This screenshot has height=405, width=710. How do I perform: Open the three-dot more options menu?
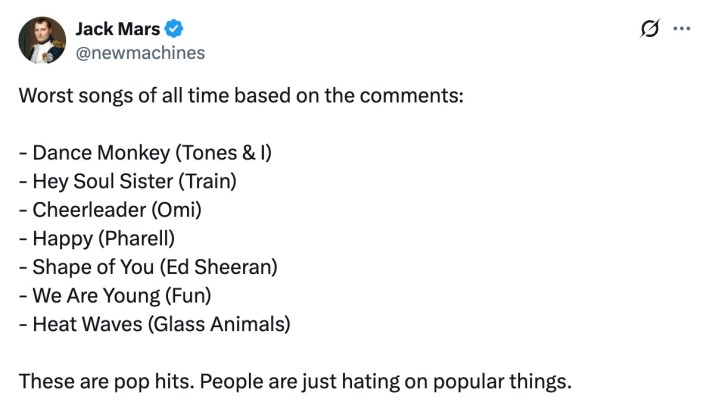(682, 29)
